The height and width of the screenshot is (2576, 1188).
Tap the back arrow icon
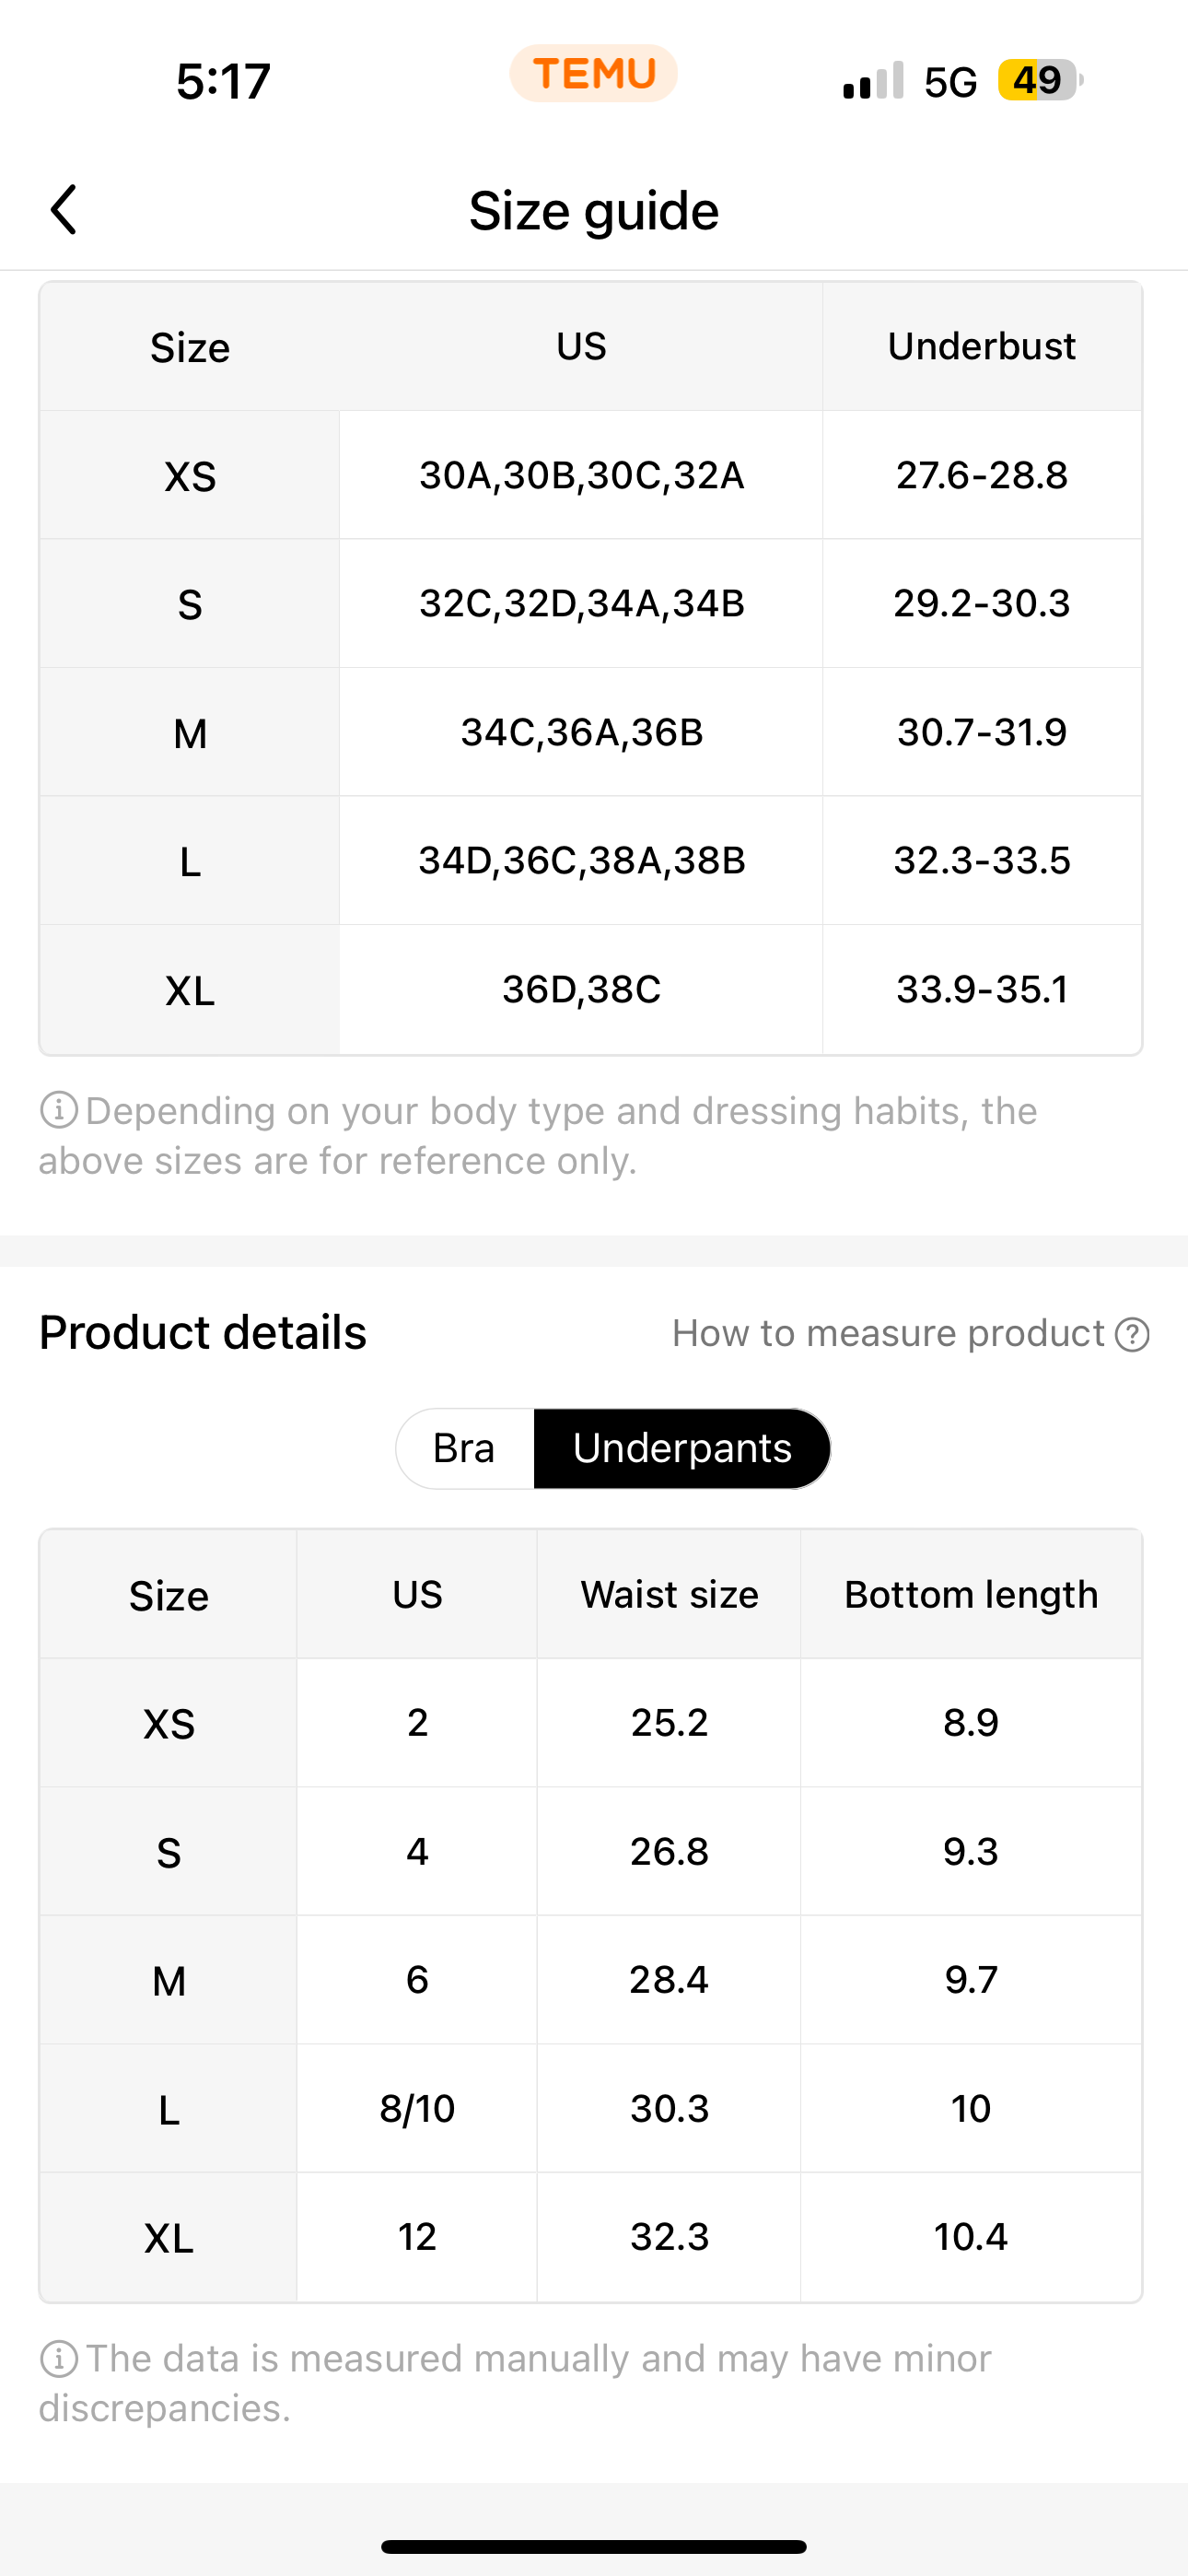pos(63,210)
